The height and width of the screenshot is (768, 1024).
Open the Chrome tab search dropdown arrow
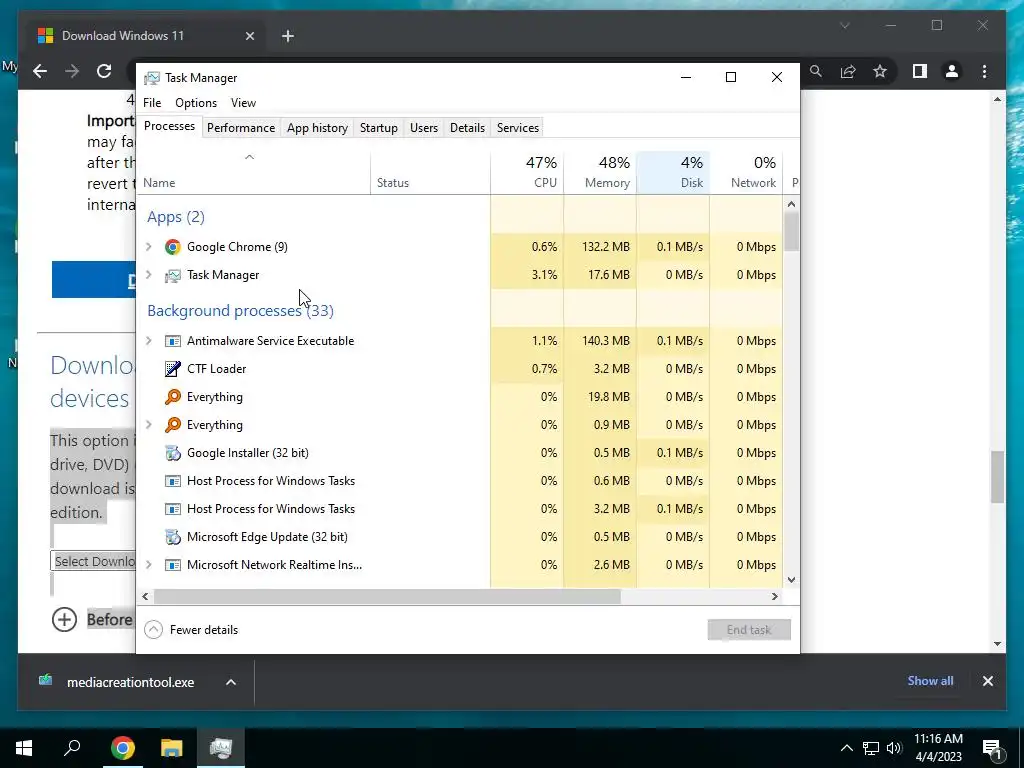844,25
